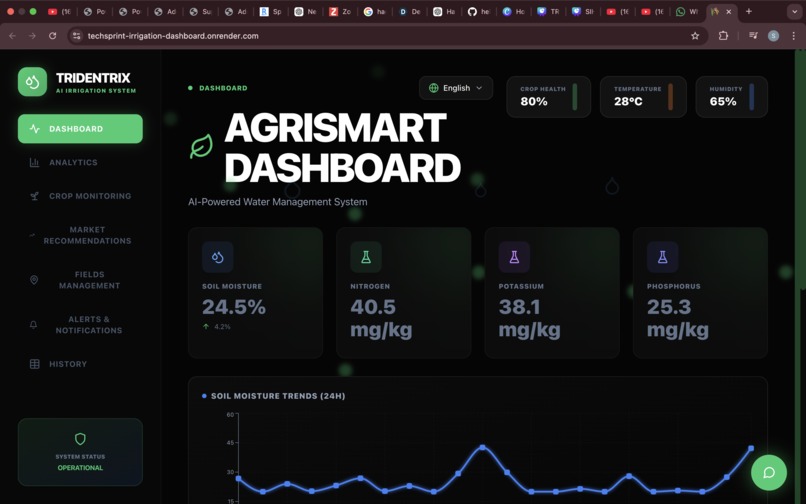This screenshot has height=504, width=806.
Task: Switch to the 'SIH' tab
Action: click(x=582, y=11)
